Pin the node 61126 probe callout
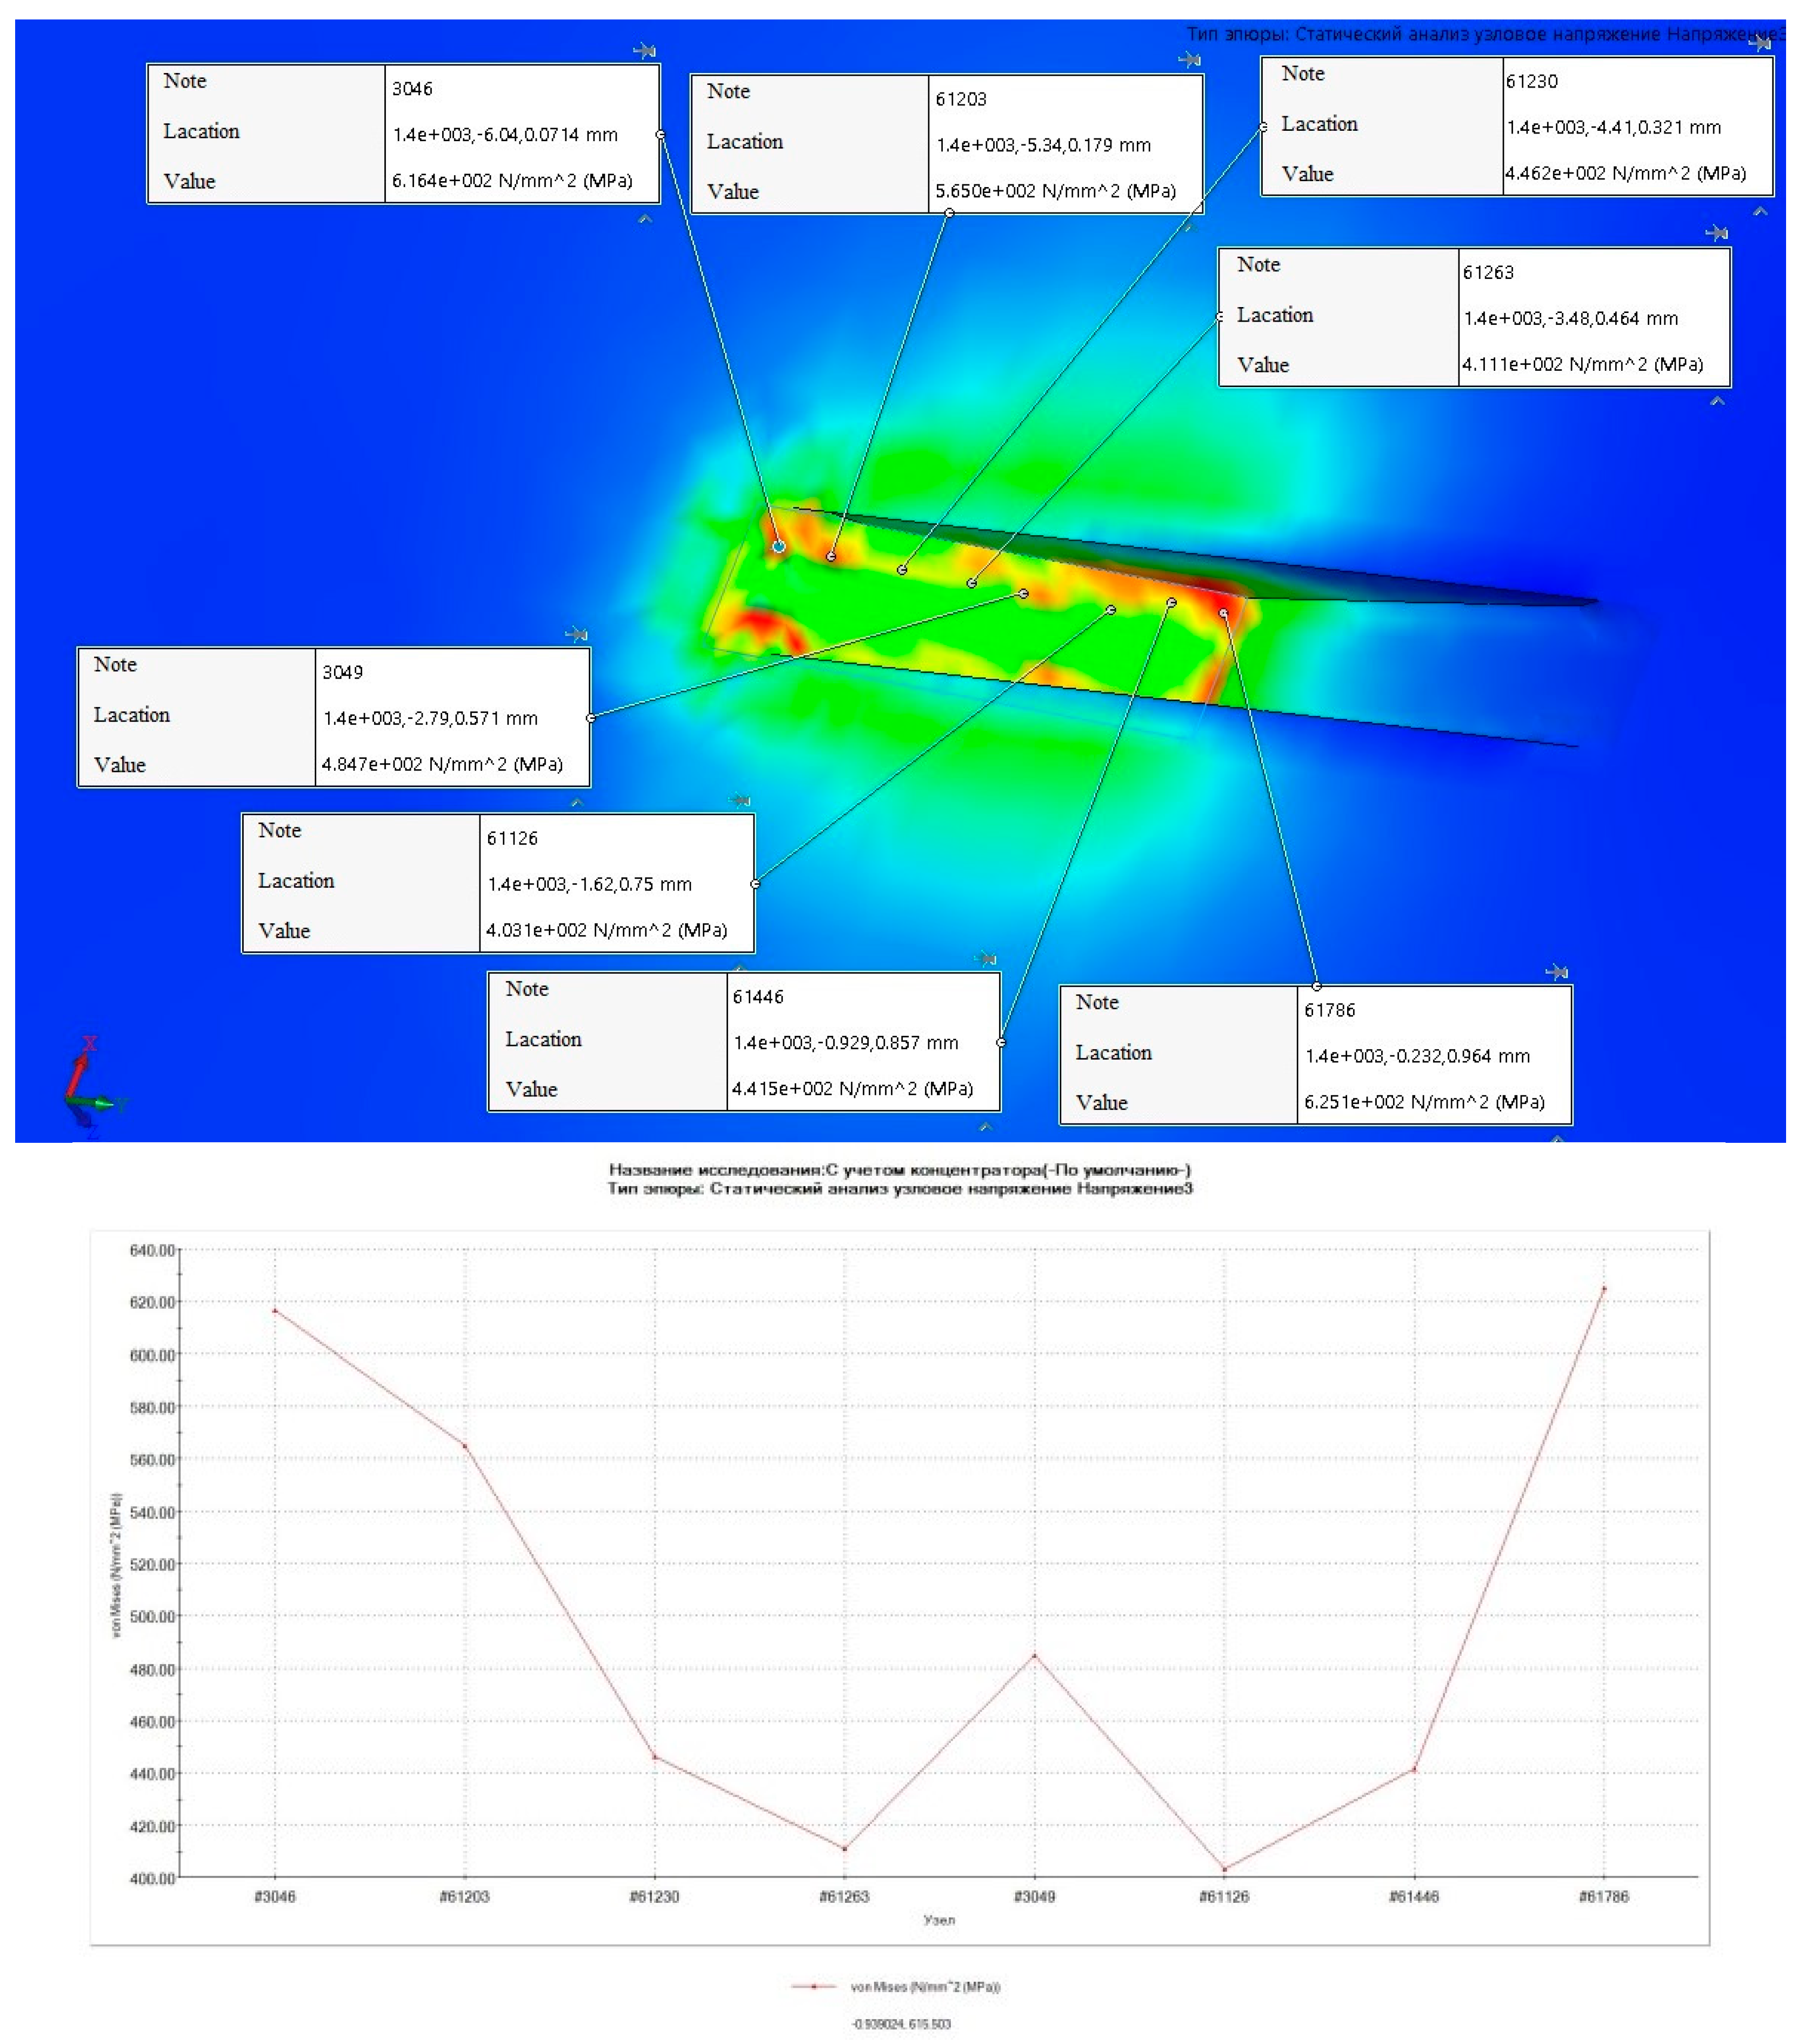Image resolution: width=1805 pixels, height=2044 pixels. (740, 800)
